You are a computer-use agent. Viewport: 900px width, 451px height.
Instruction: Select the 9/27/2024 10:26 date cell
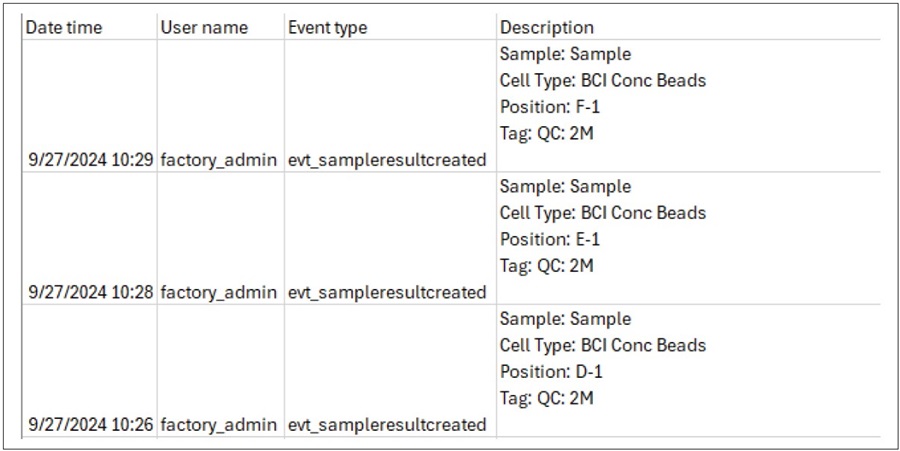[x=91, y=425]
